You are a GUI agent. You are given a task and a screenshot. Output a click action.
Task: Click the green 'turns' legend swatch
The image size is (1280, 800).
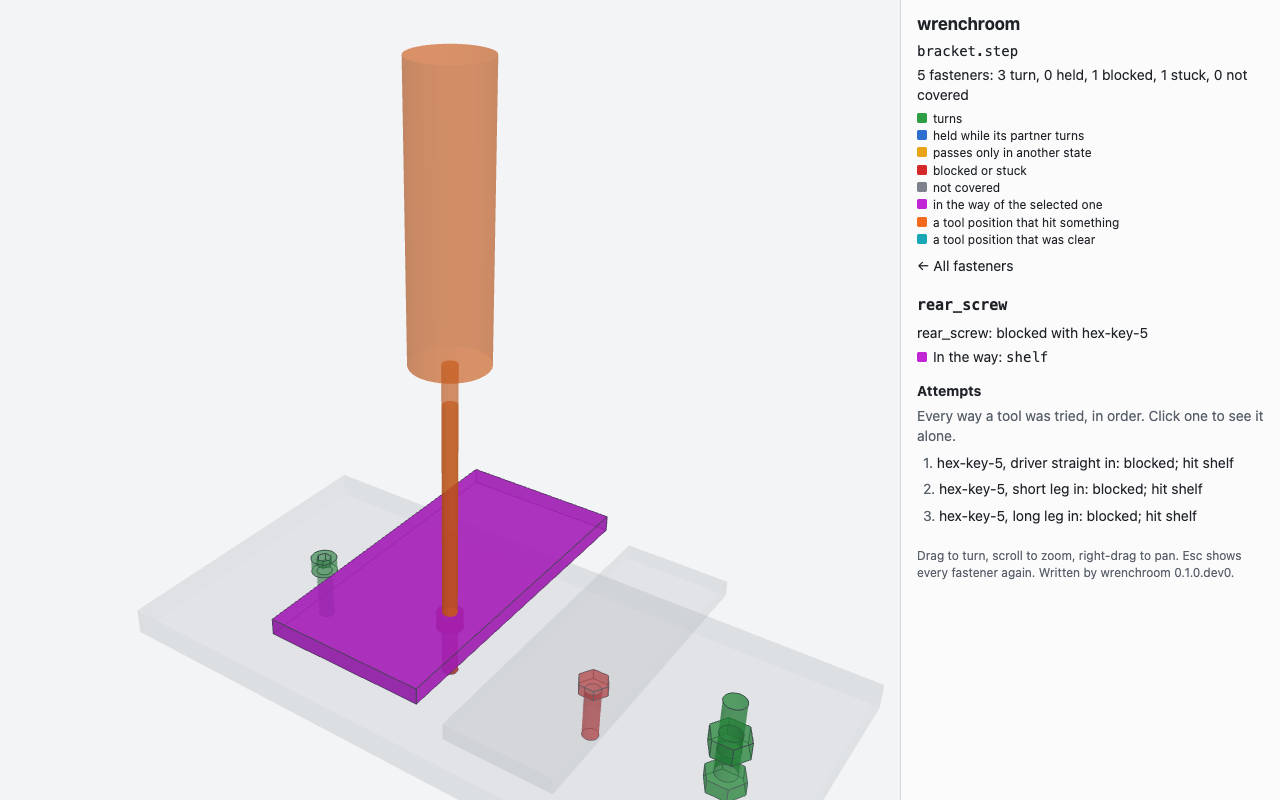point(922,118)
